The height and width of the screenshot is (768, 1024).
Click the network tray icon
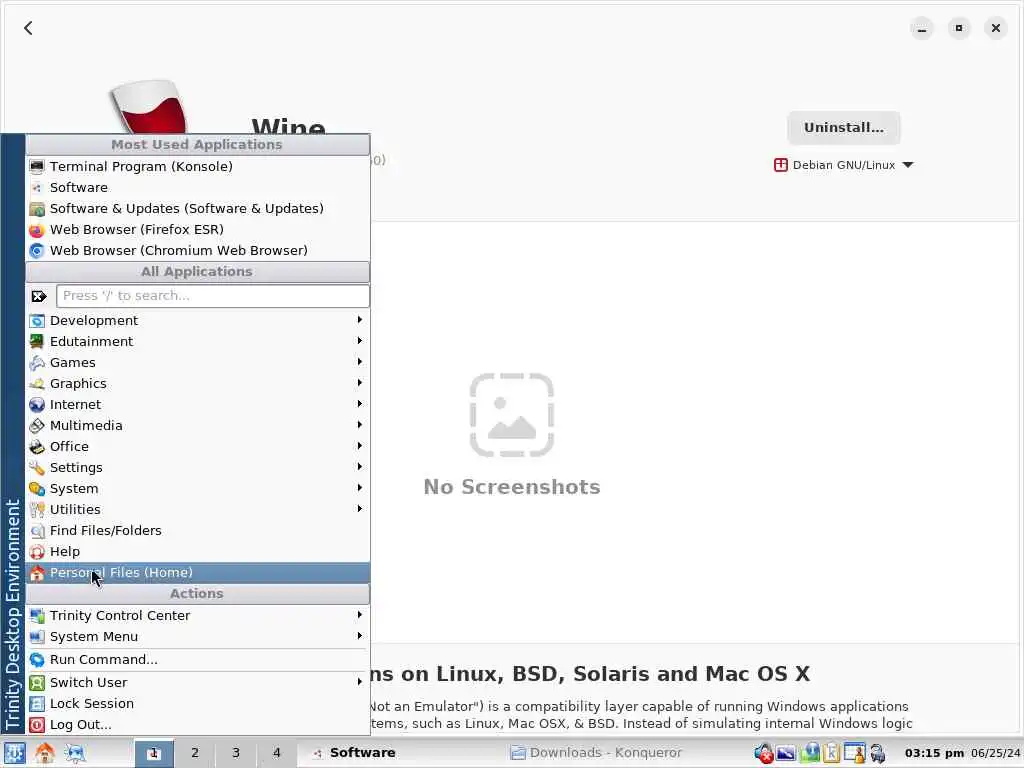pyautogui.click(x=878, y=754)
